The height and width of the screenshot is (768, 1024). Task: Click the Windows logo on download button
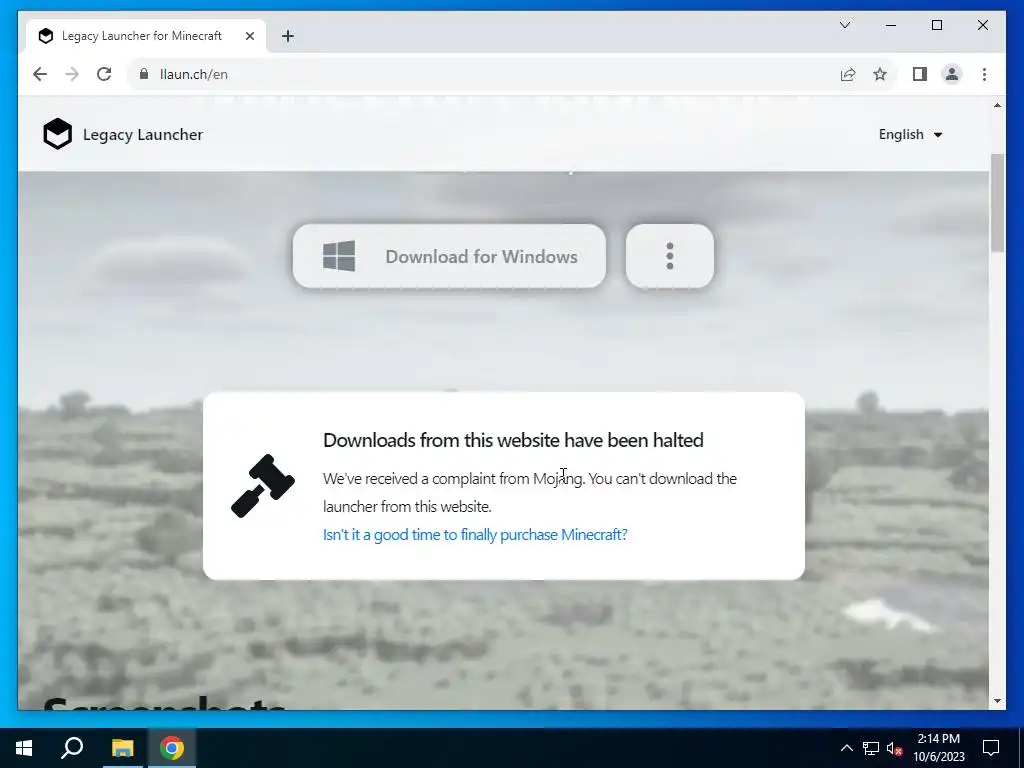[339, 256]
